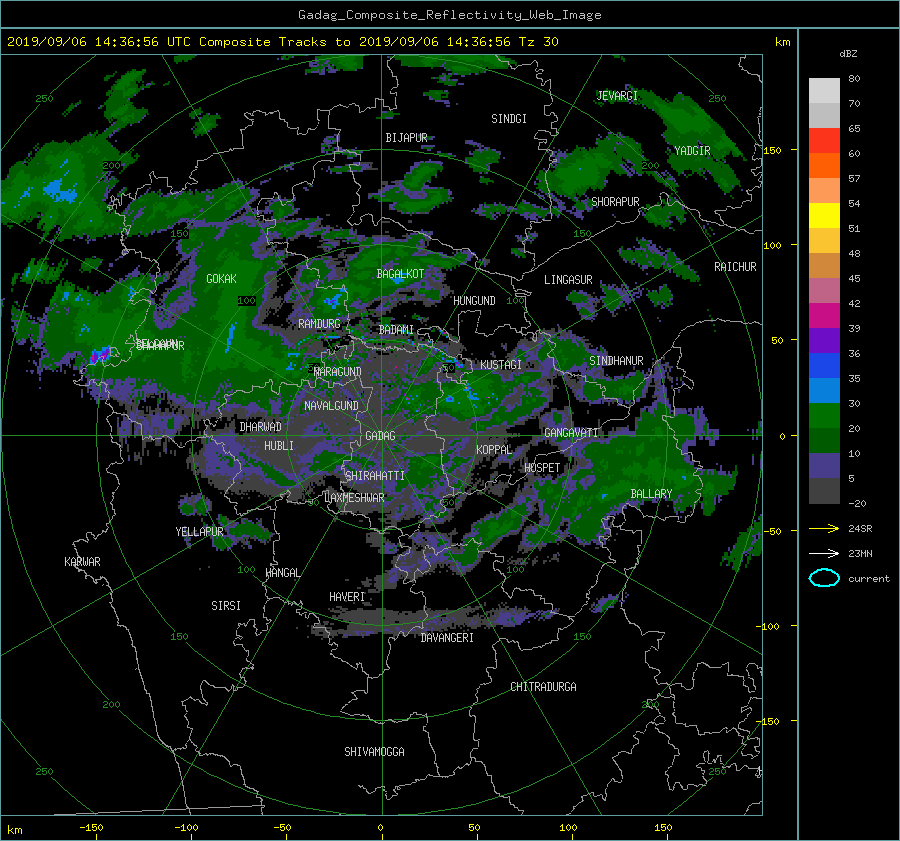Pick the orange 57-60 dBZ legend swatch
This screenshot has height=841, width=900.
(x=824, y=166)
